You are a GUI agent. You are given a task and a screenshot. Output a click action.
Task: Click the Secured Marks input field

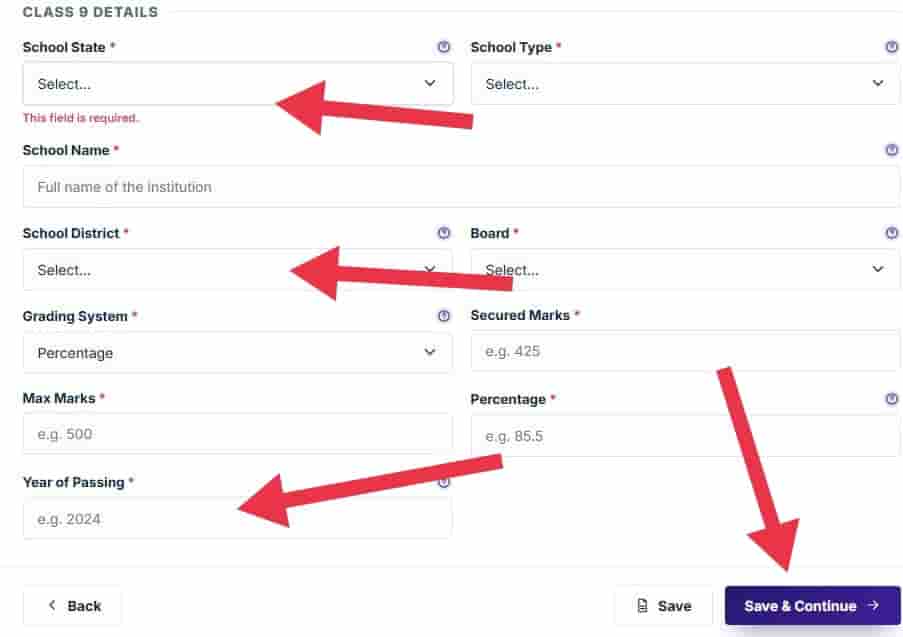[x=685, y=351]
